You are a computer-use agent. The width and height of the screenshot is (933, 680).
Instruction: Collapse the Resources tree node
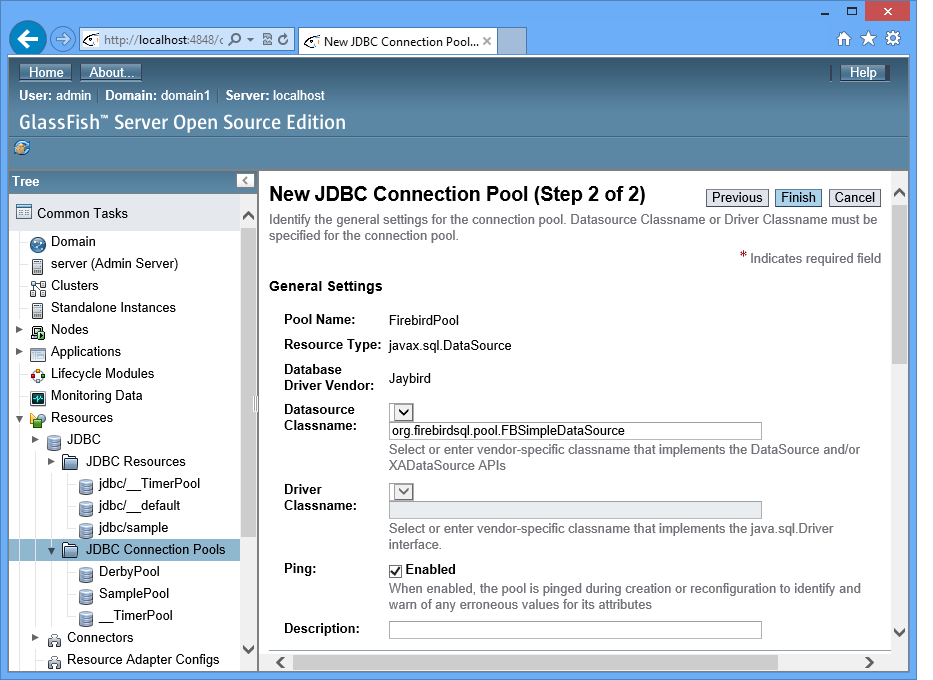pyautogui.click(x=19, y=419)
